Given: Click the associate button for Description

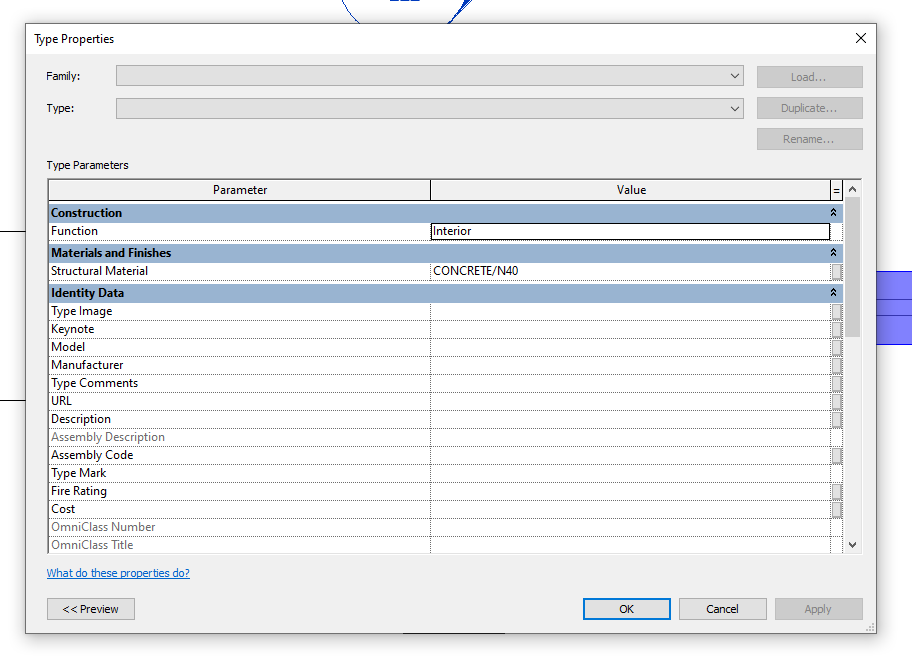Looking at the screenshot, I should click(836, 420).
